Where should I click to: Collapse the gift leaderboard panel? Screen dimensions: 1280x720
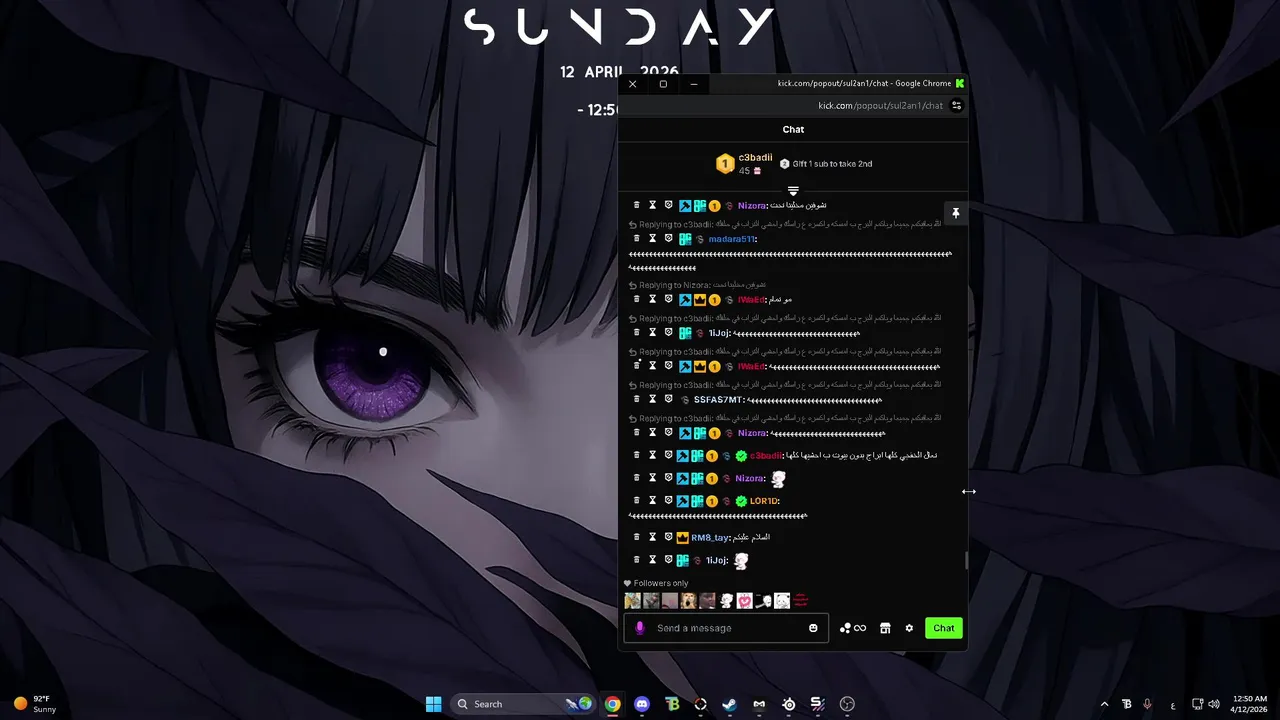[793, 190]
